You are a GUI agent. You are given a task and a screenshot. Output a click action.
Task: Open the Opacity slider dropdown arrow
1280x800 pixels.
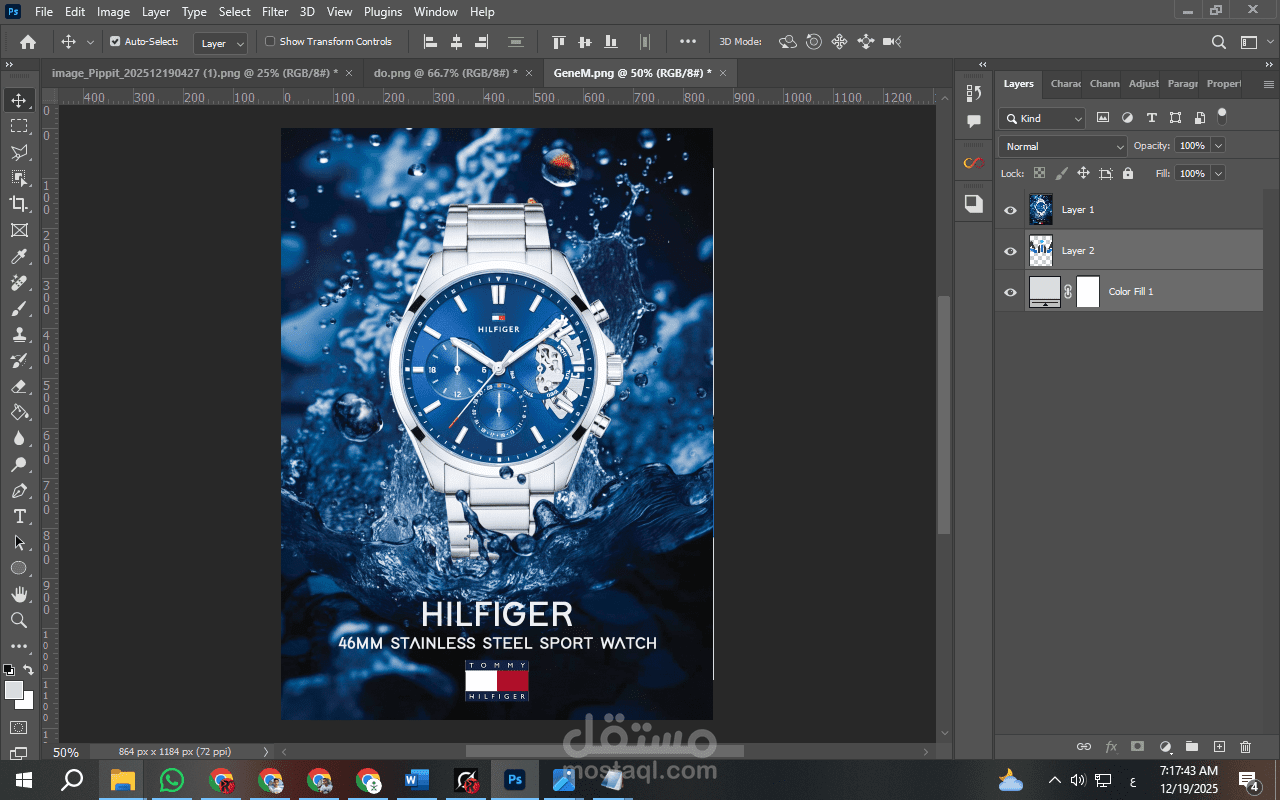click(x=1218, y=146)
